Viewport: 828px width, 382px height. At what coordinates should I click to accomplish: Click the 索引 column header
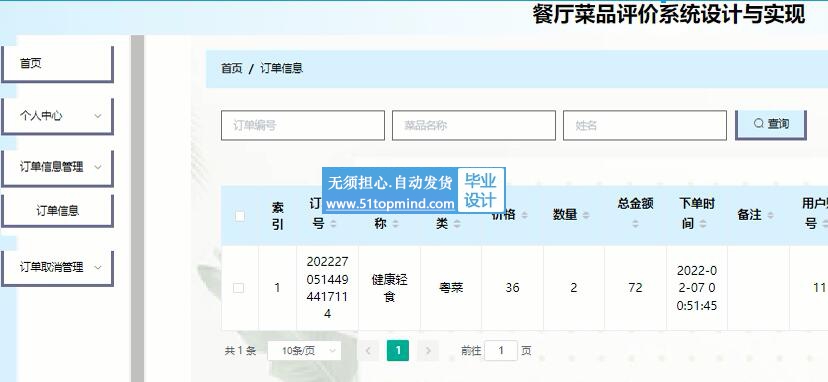coord(278,215)
